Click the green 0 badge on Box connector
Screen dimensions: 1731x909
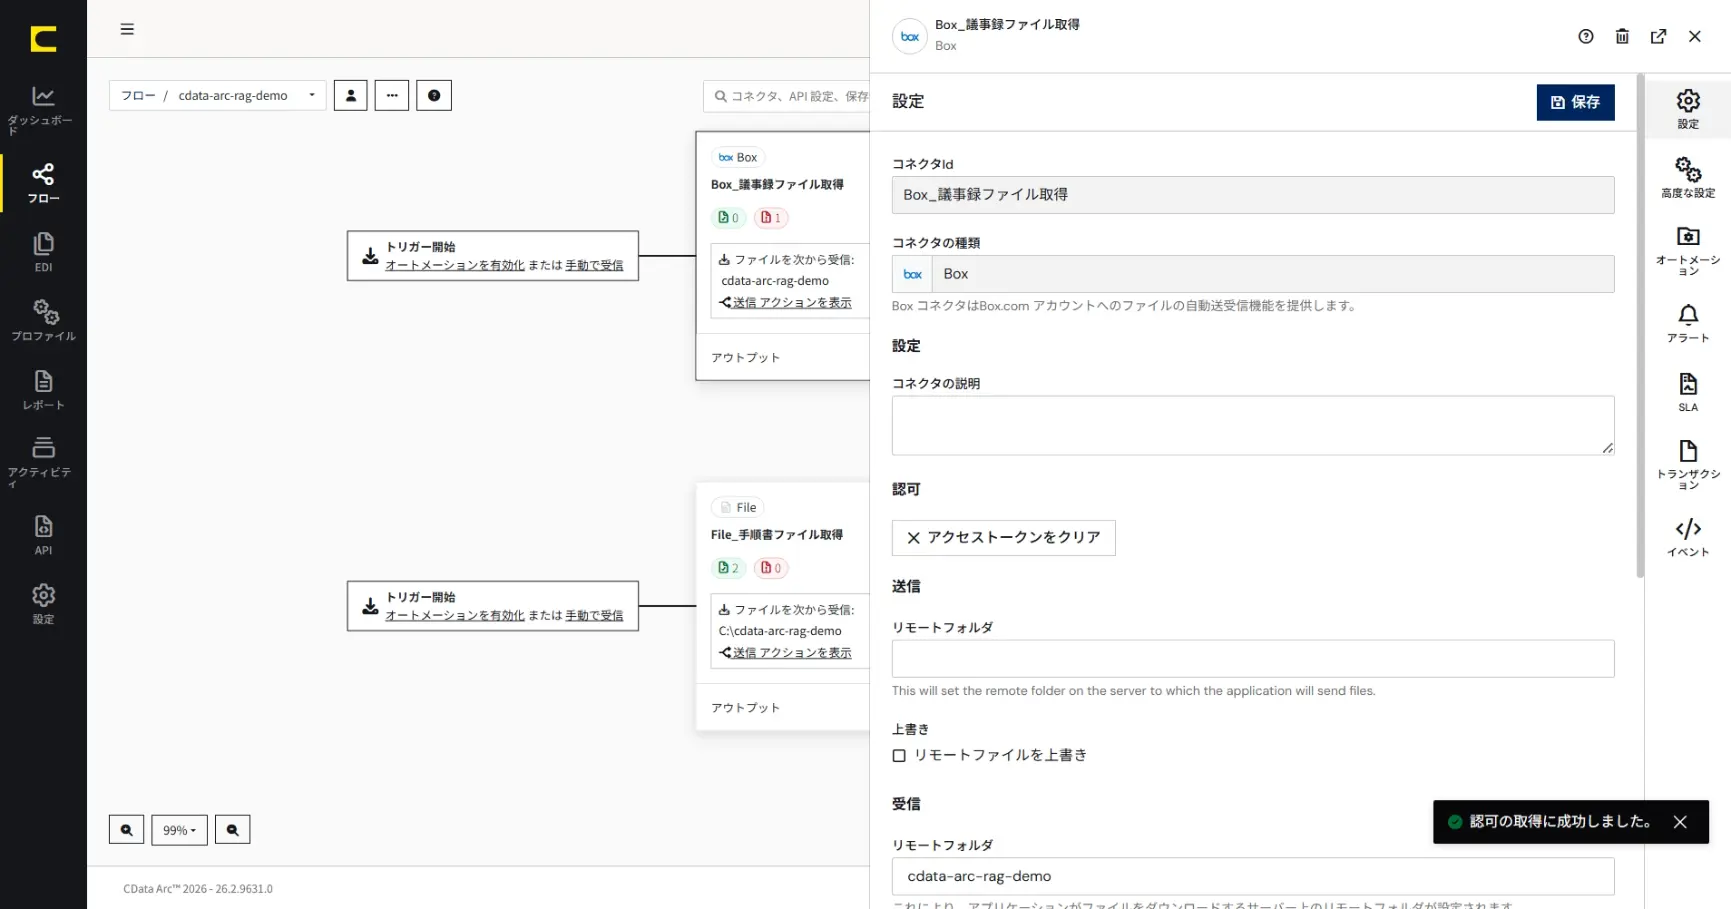click(x=729, y=218)
